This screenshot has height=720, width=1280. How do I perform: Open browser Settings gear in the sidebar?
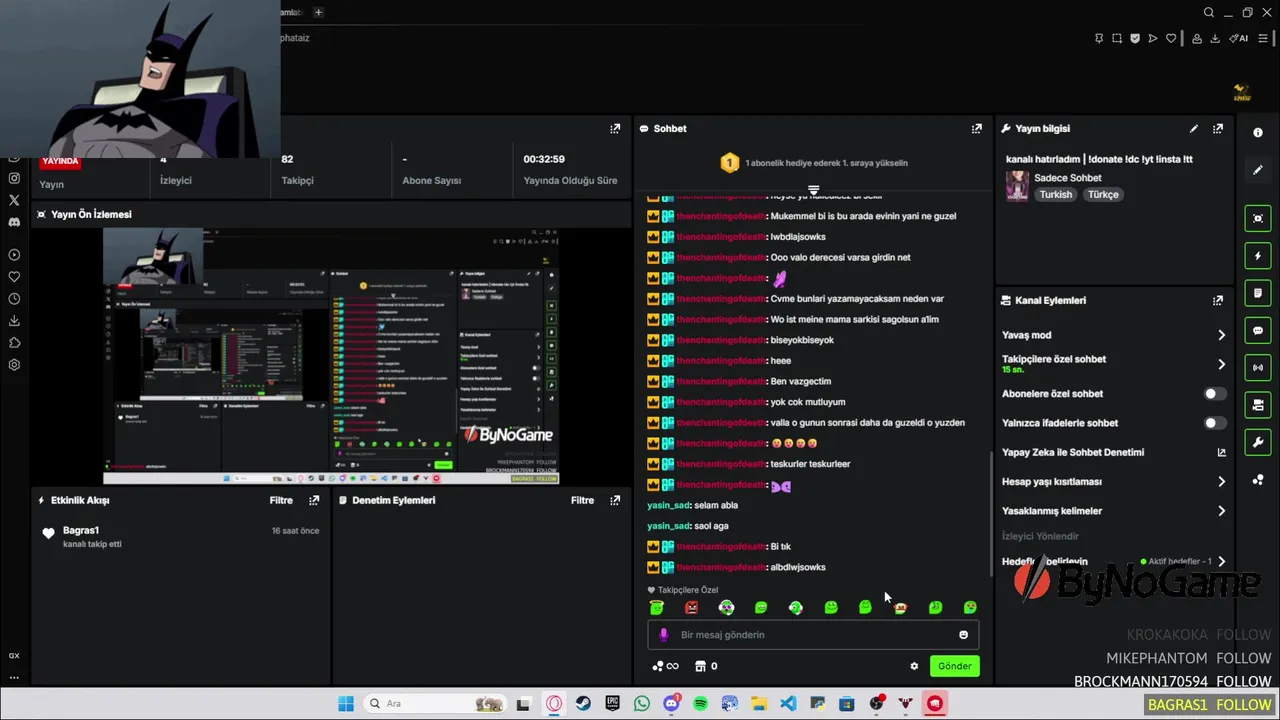(x=14, y=365)
